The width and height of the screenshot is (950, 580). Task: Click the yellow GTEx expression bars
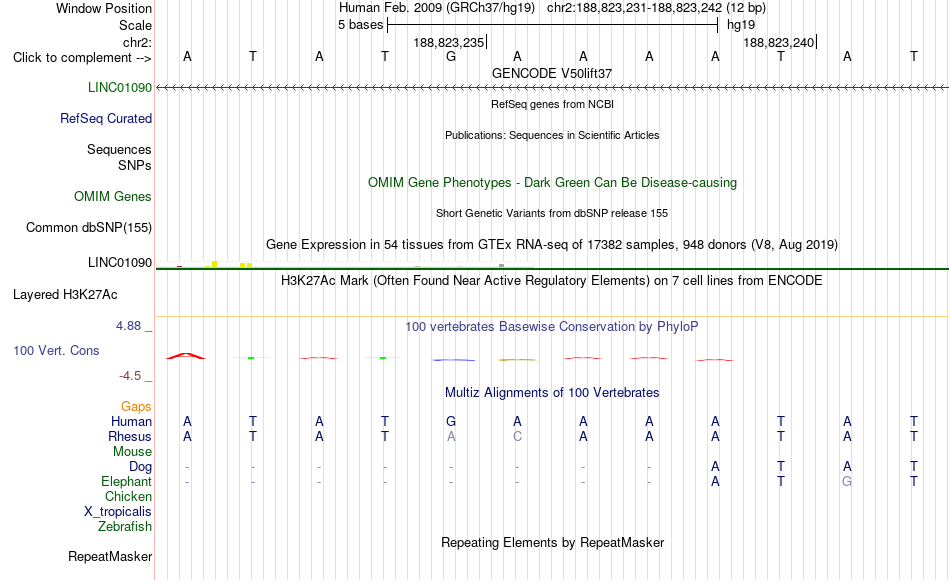pos(228,264)
